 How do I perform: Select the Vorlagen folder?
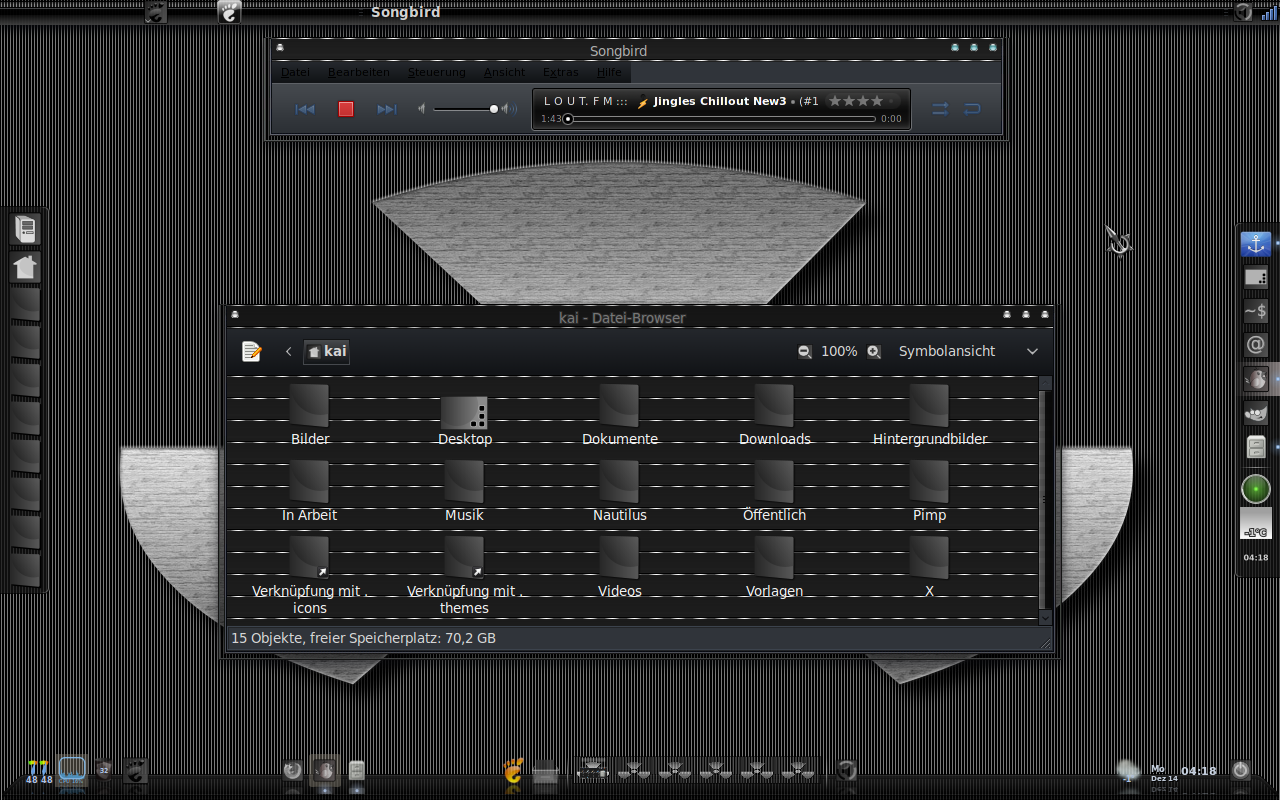775,566
